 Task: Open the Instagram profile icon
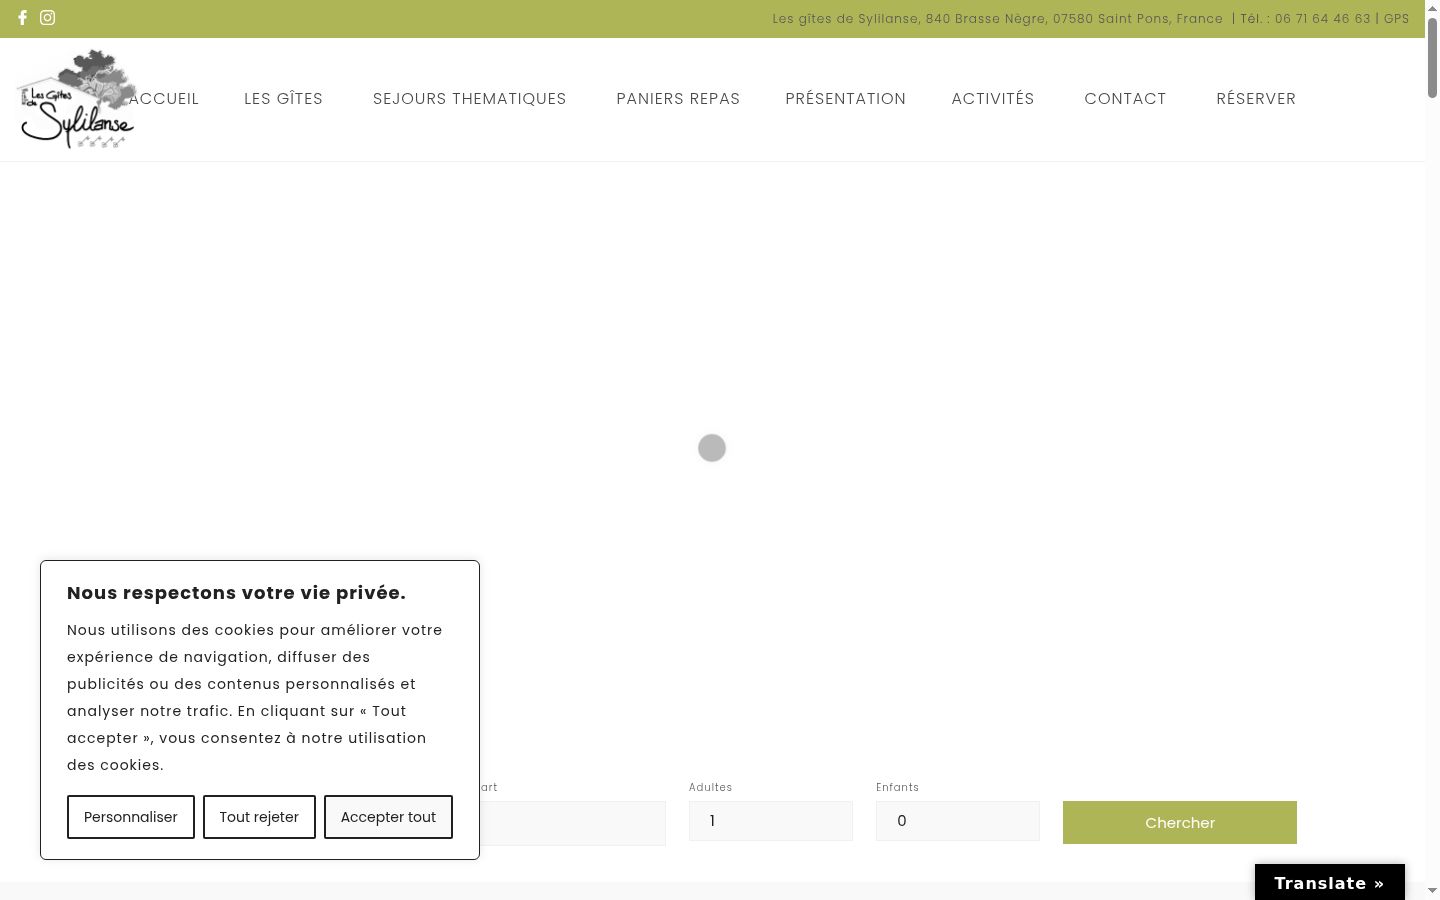point(47,18)
